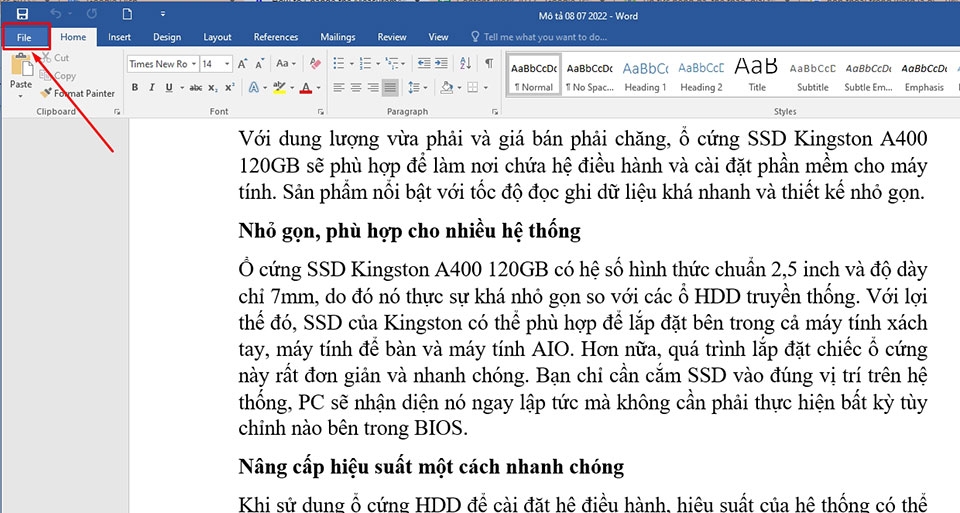Image resolution: width=960 pixels, height=513 pixels.
Task: Click the Sort A-Z icon
Action: tap(465, 63)
